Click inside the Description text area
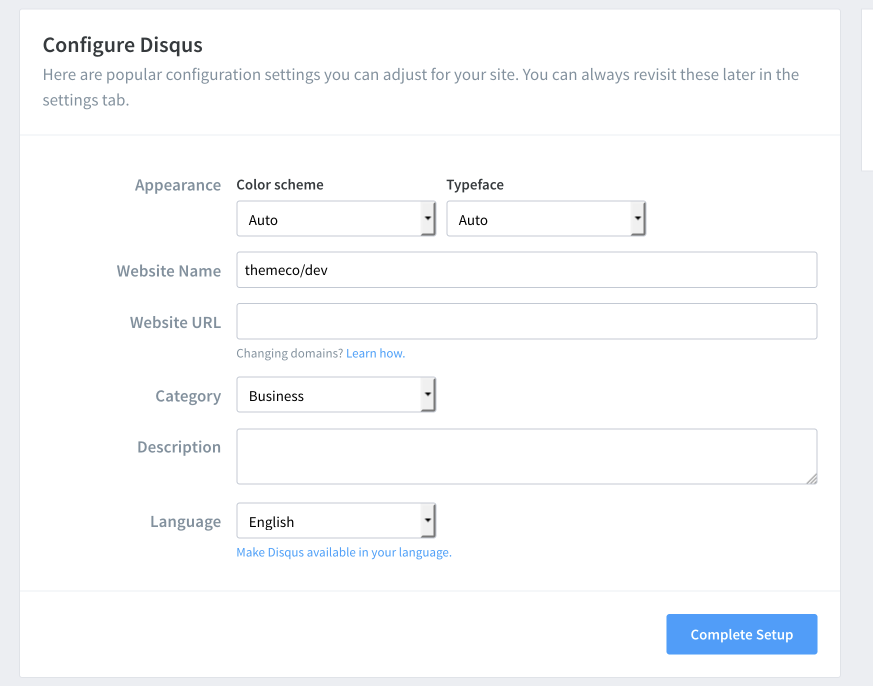 (527, 457)
